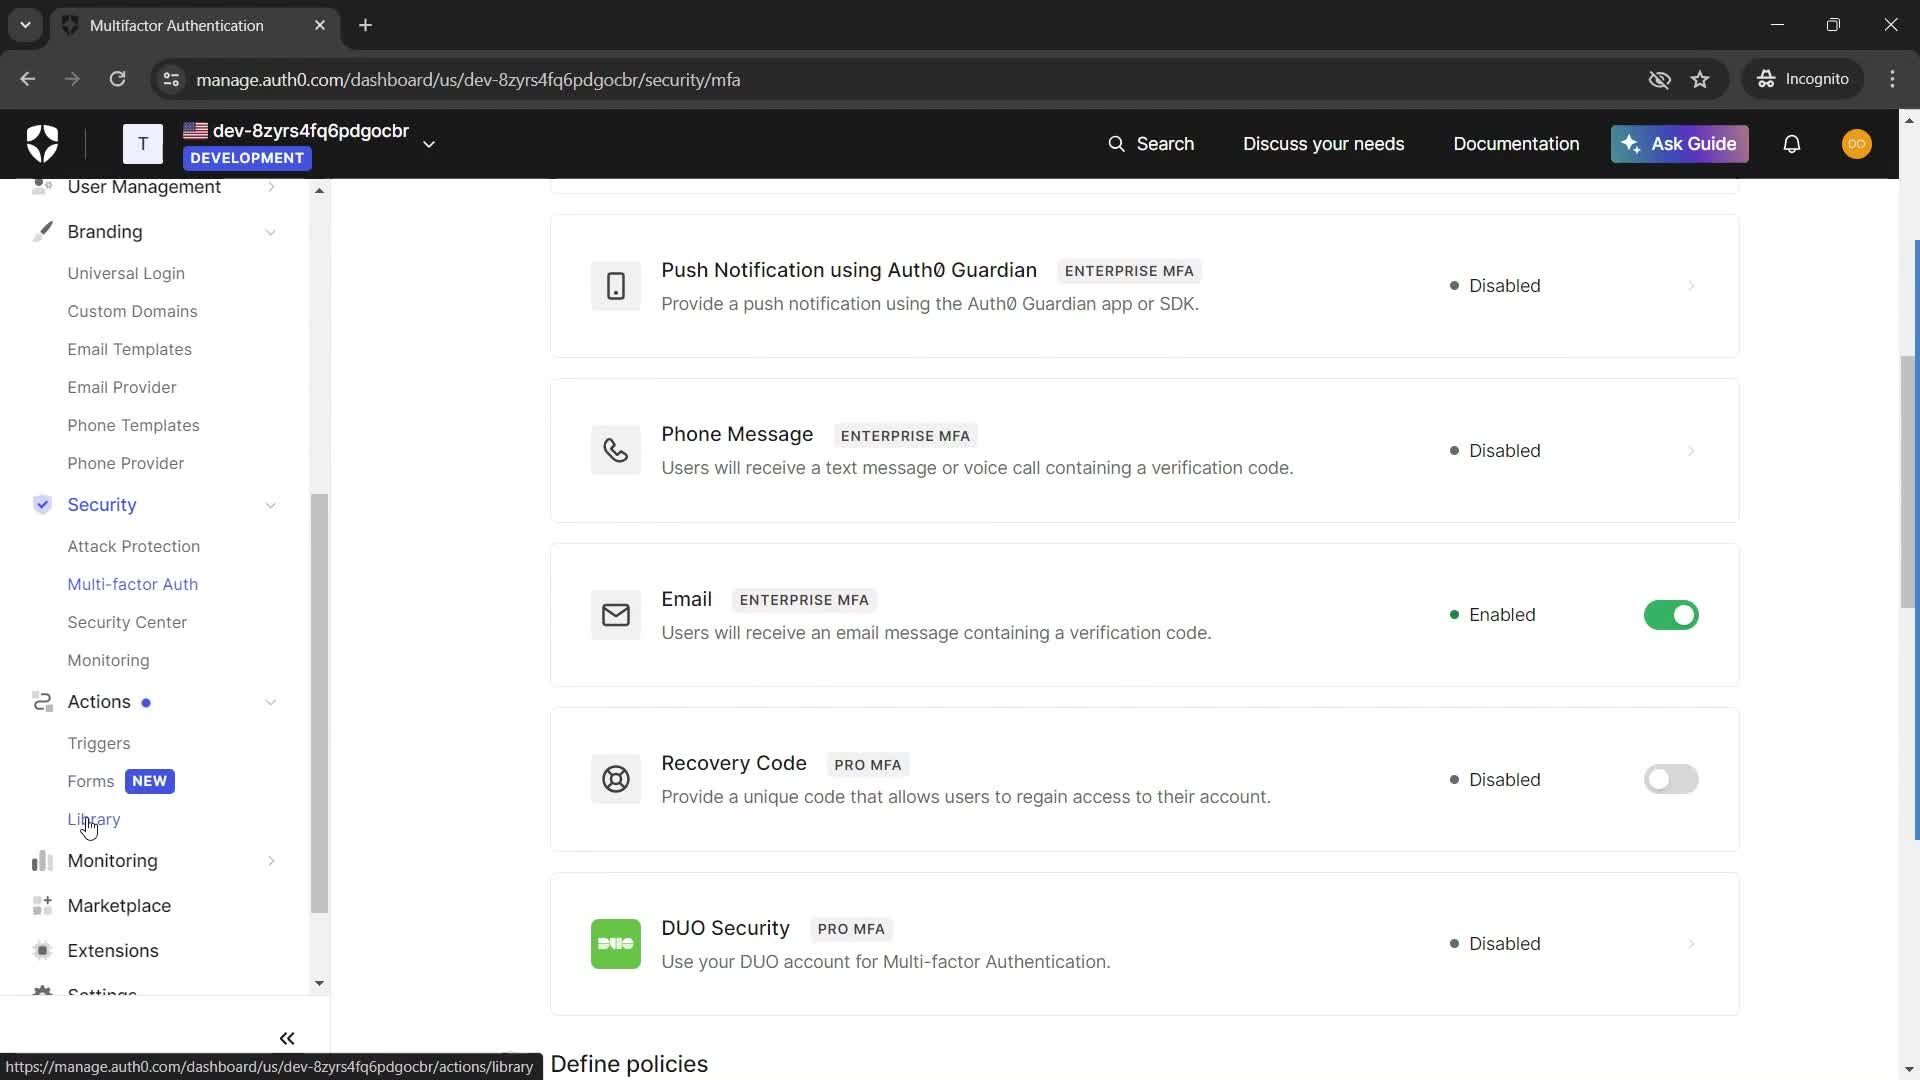Click the Marketplace sidebar item
Image resolution: width=1920 pixels, height=1080 pixels.
[x=119, y=906]
